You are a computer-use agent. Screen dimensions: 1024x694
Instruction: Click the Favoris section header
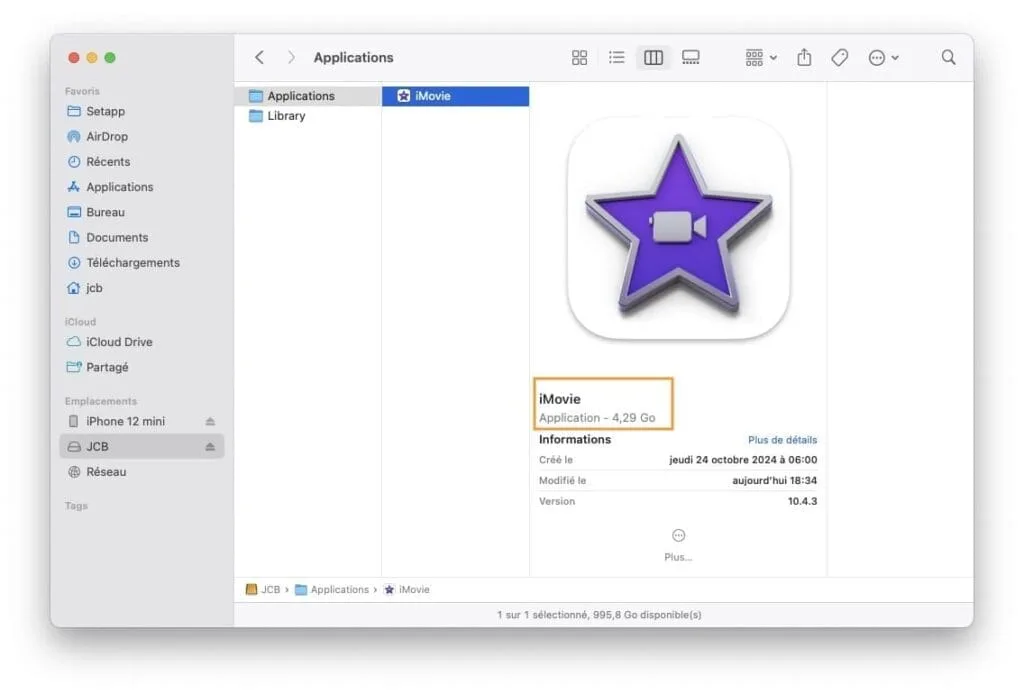pos(82,91)
